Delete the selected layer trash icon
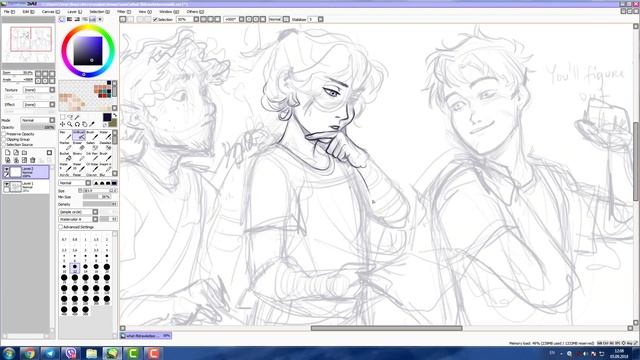The width and height of the screenshot is (640, 360). (x=33, y=160)
